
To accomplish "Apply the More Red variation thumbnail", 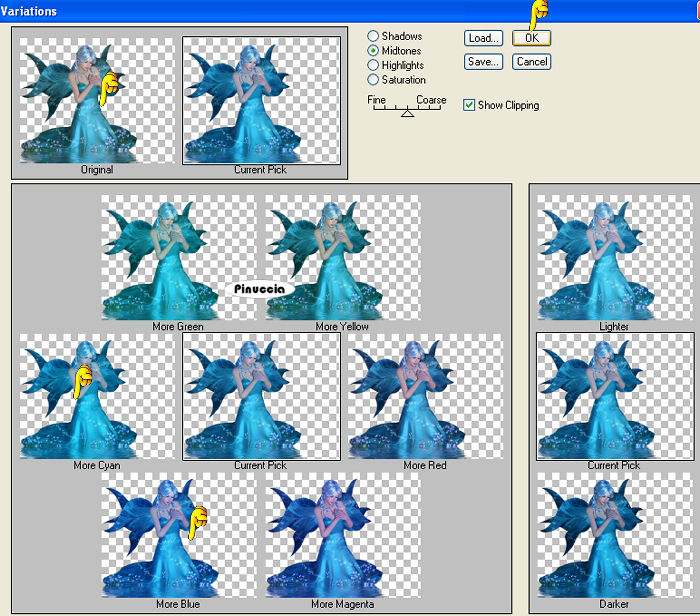I will click(x=425, y=396).
